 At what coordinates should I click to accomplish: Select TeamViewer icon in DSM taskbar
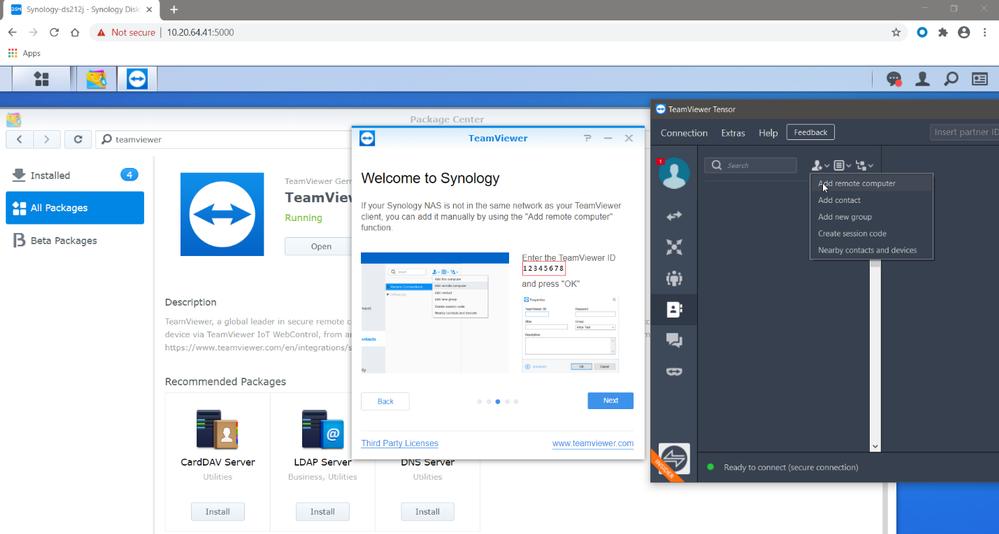click(x=137, y=79)
